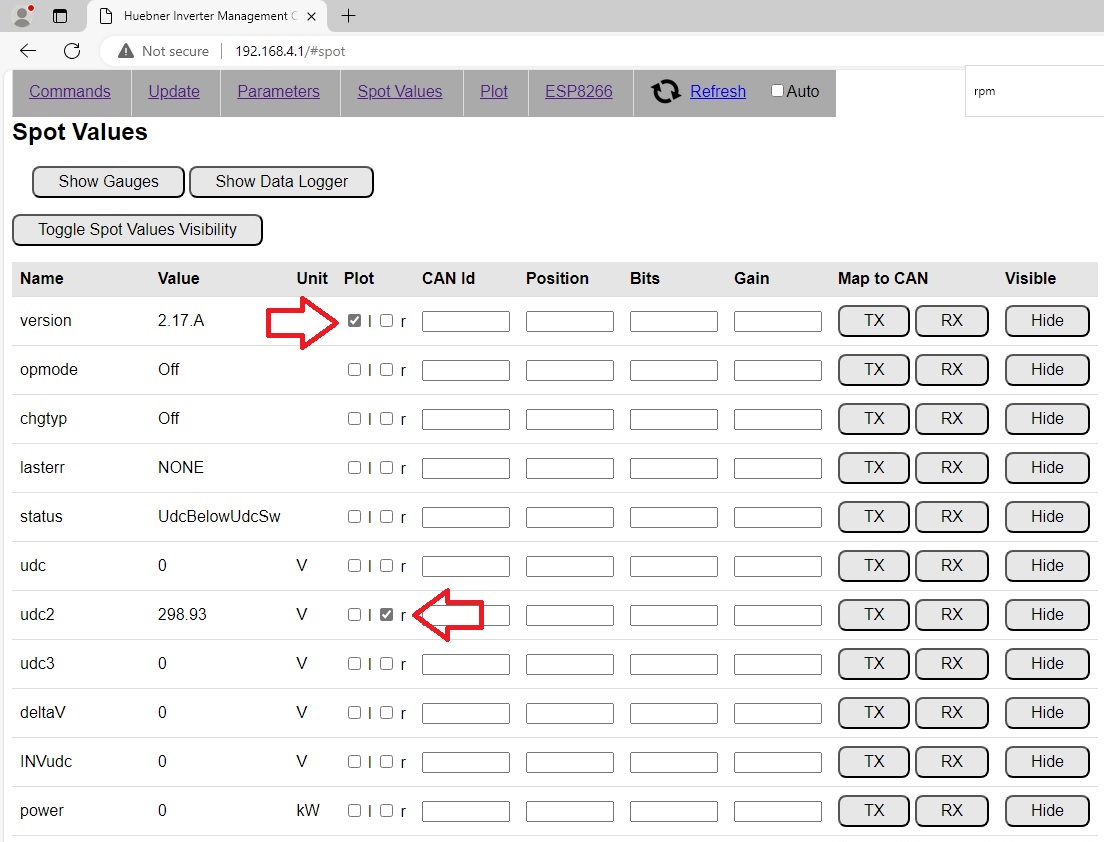Hide the udc2 spot value row

(1047, 615)
